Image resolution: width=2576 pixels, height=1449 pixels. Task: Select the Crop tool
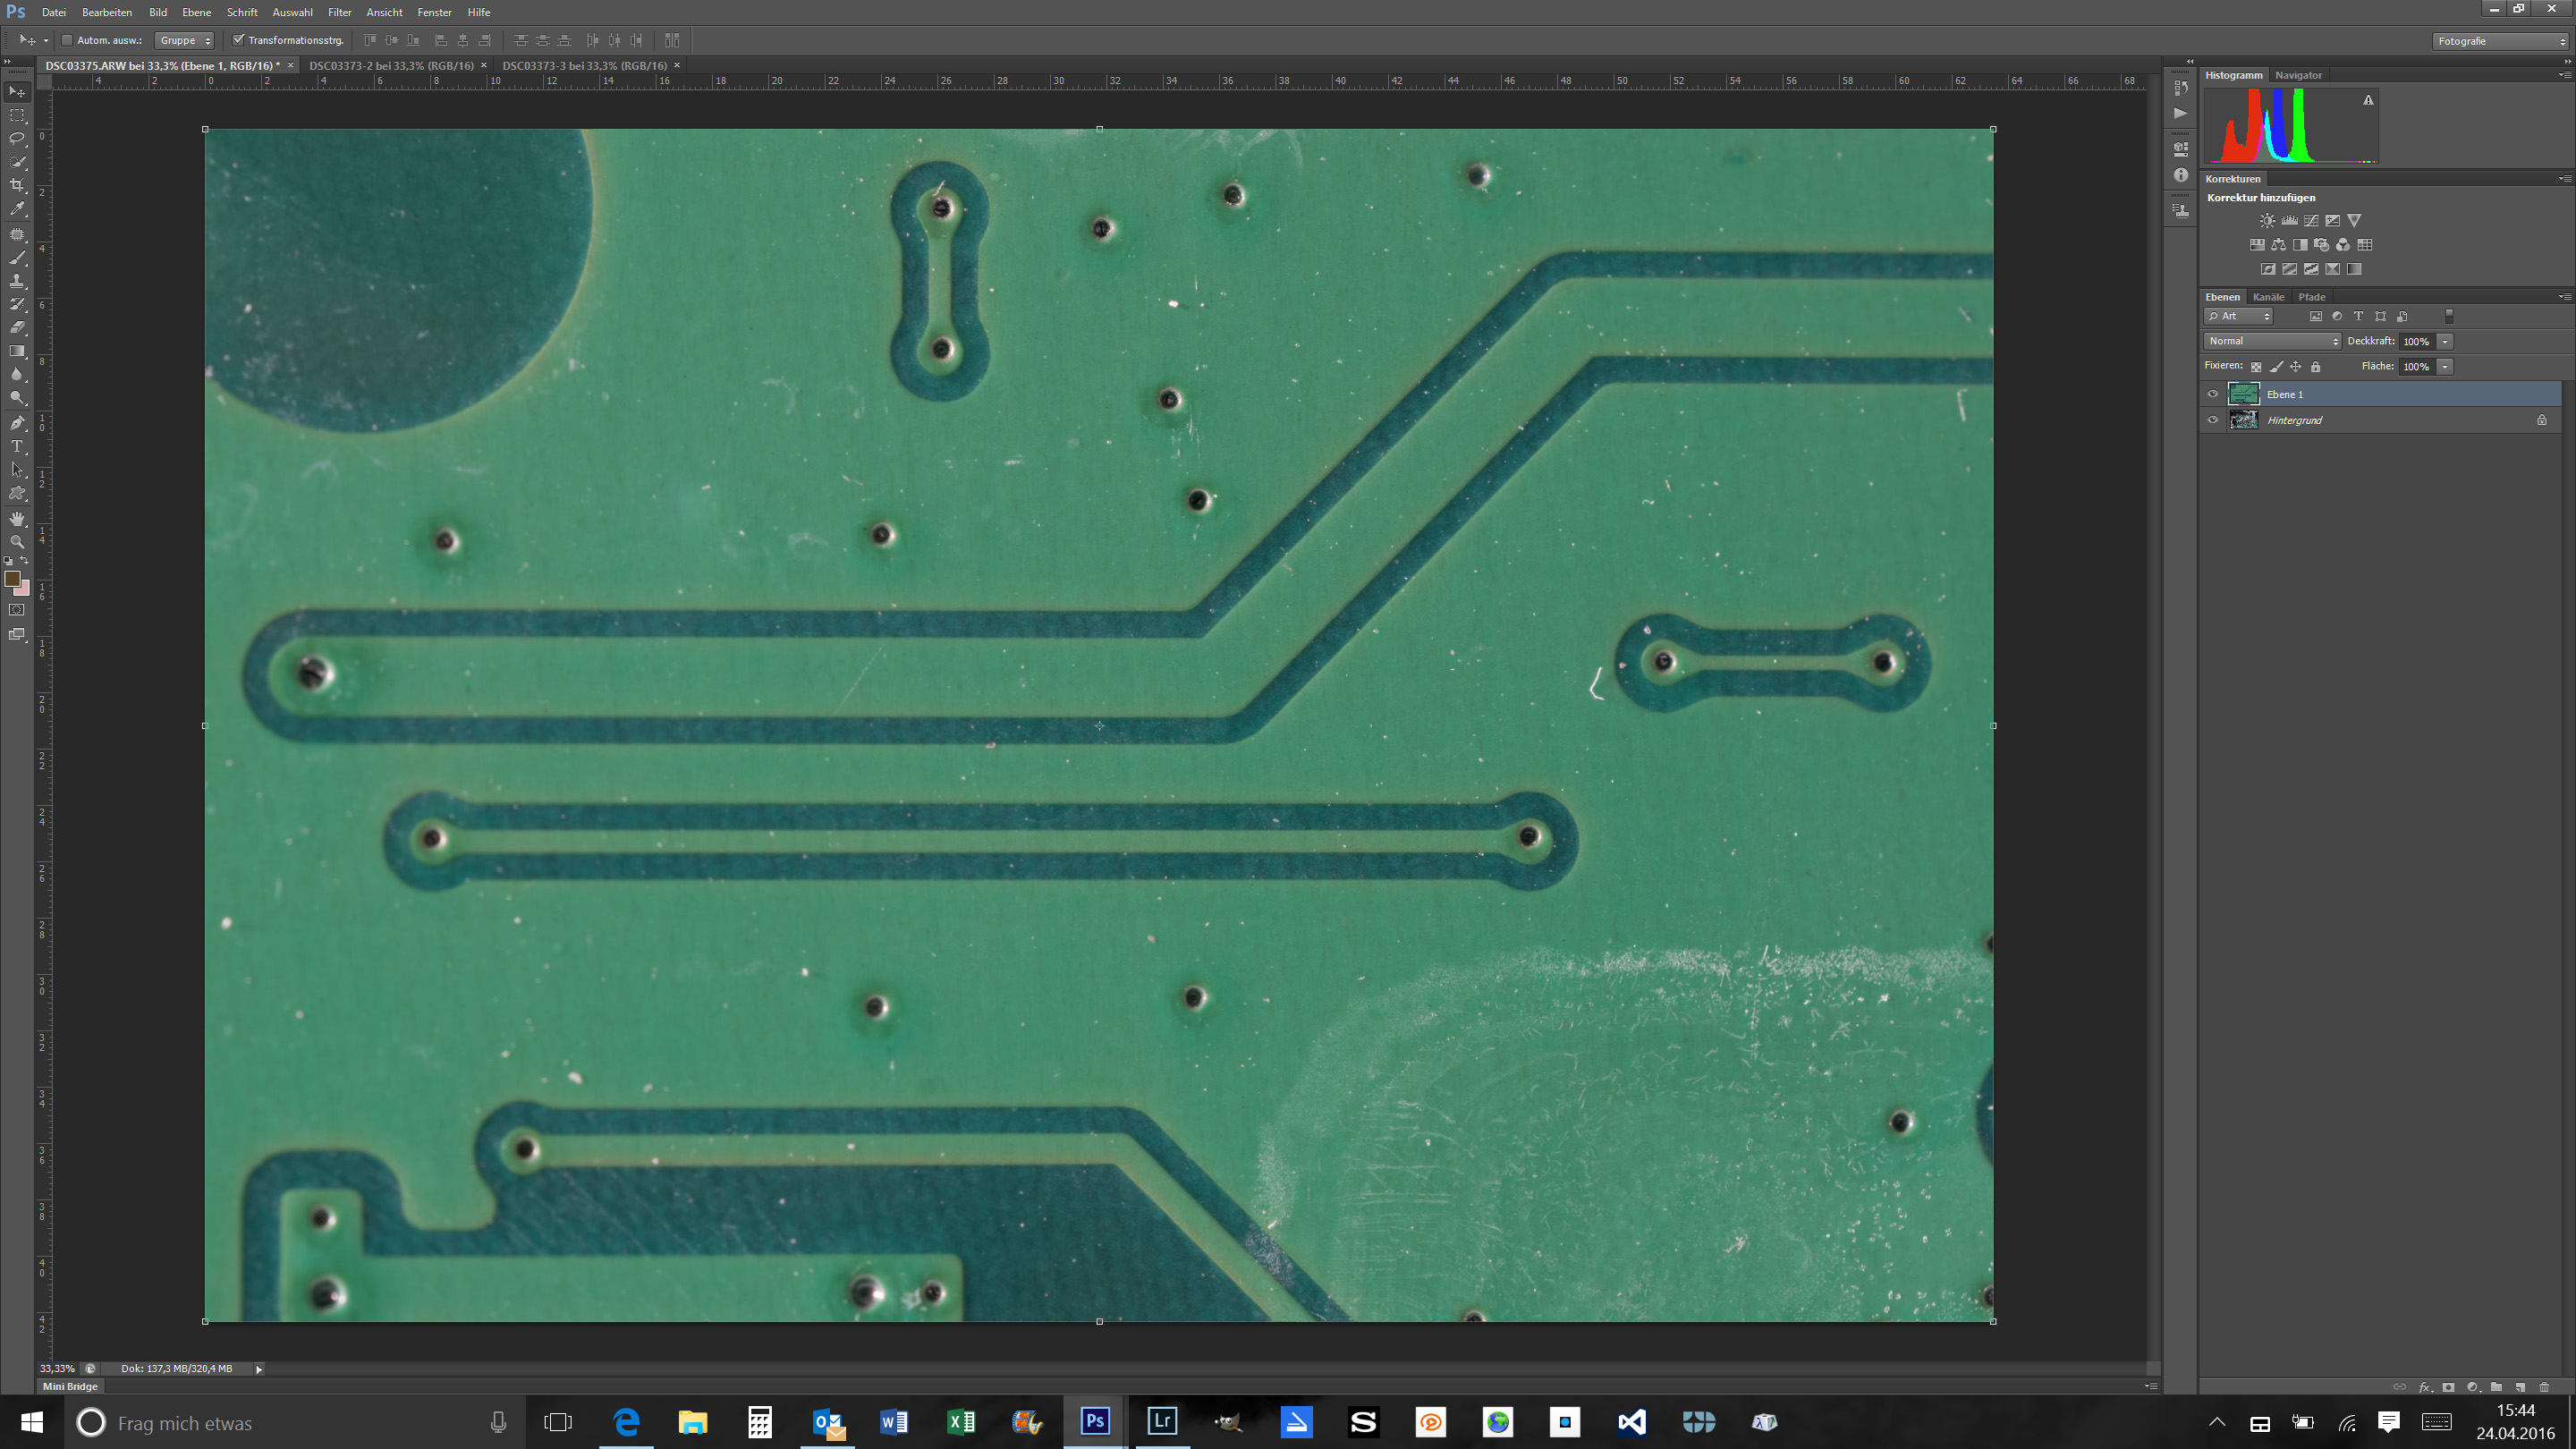click(17, 186)
